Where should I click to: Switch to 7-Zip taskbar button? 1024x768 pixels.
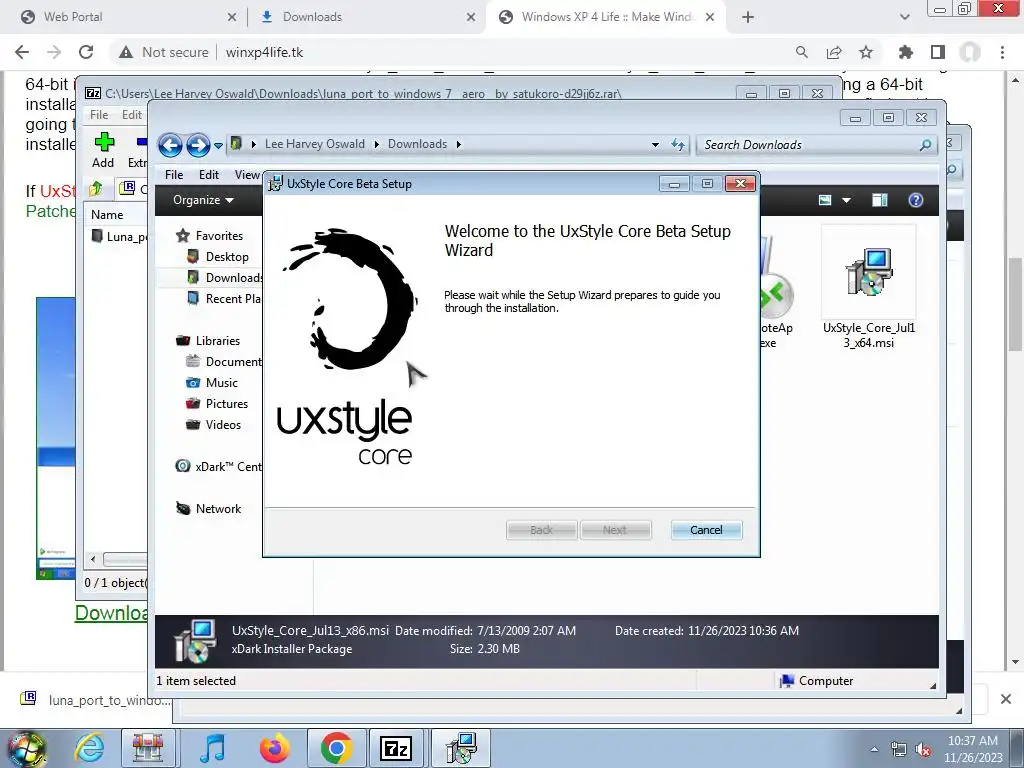[395, 748]
